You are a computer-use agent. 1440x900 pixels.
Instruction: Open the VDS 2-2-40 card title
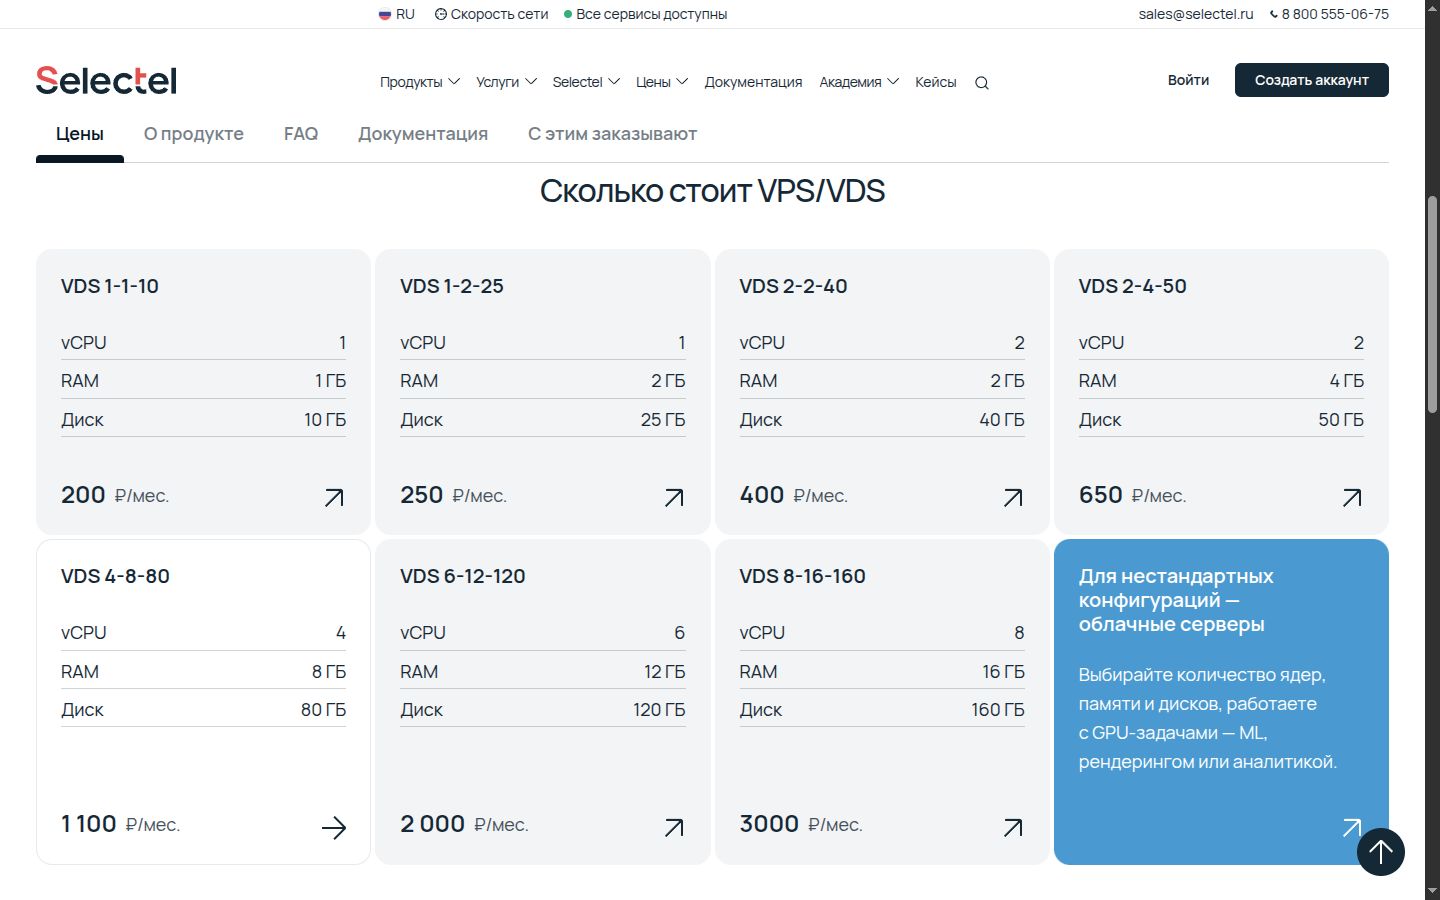[793, 286]
